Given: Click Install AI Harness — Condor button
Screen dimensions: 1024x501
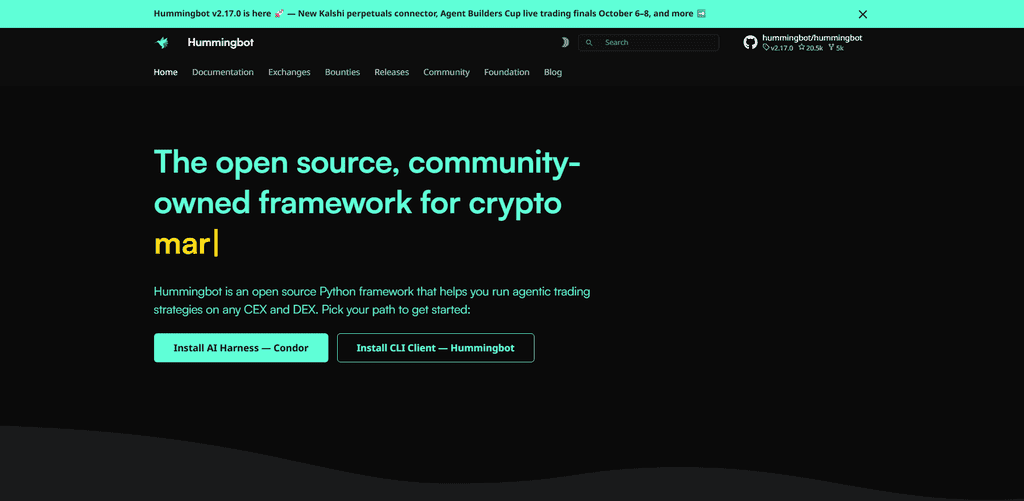Looking at the screenshot, I should [x=241, y=347].
